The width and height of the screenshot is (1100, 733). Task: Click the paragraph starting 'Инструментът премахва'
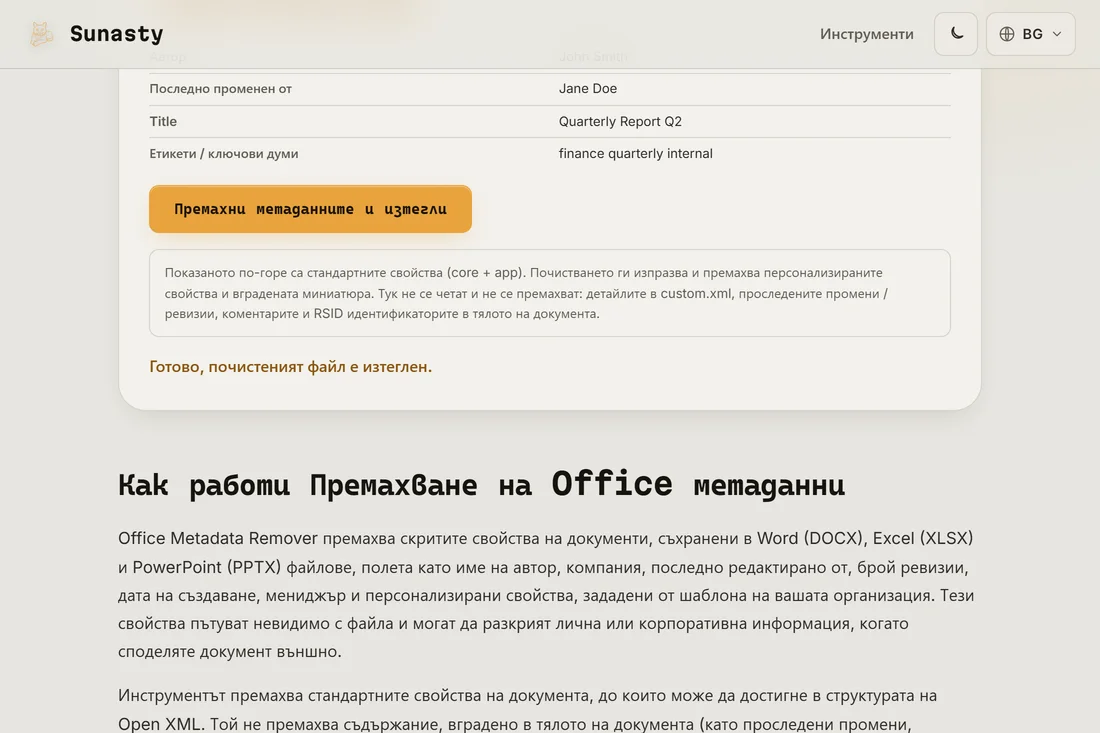pos(528,710)
